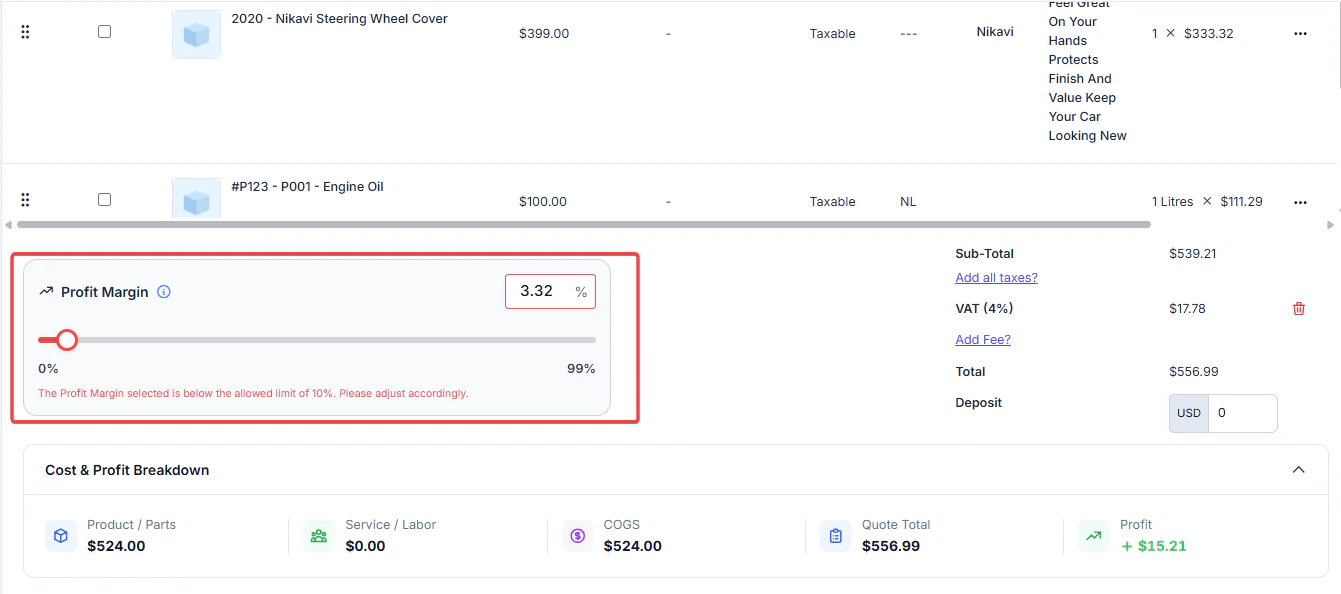This screenshot has height=594, width=1341.
Task: Click the Service / Labor people icon
Action: [x=319, y=536]
